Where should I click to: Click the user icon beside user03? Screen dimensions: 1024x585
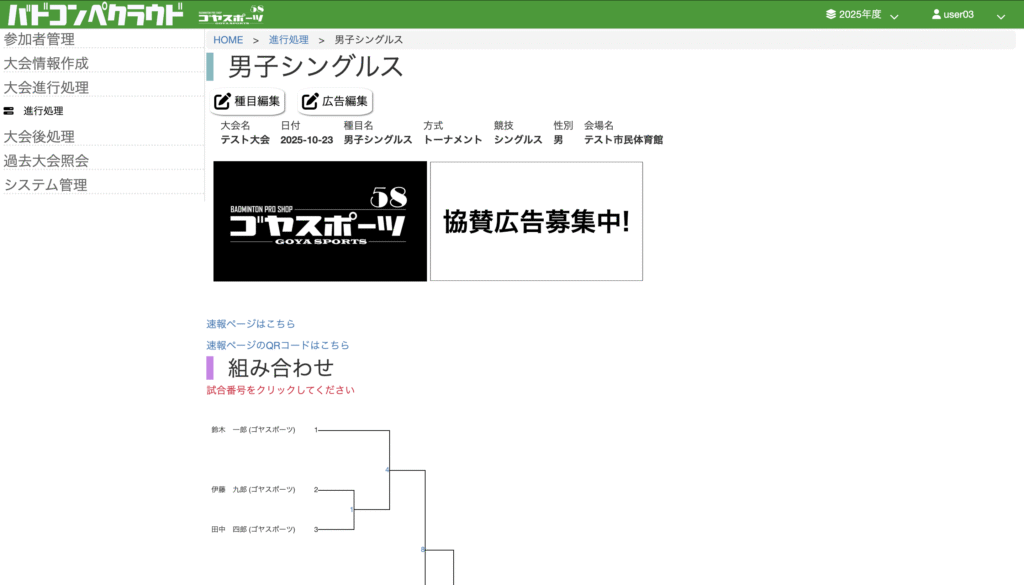pyautogui.click(x=936, y=15)
